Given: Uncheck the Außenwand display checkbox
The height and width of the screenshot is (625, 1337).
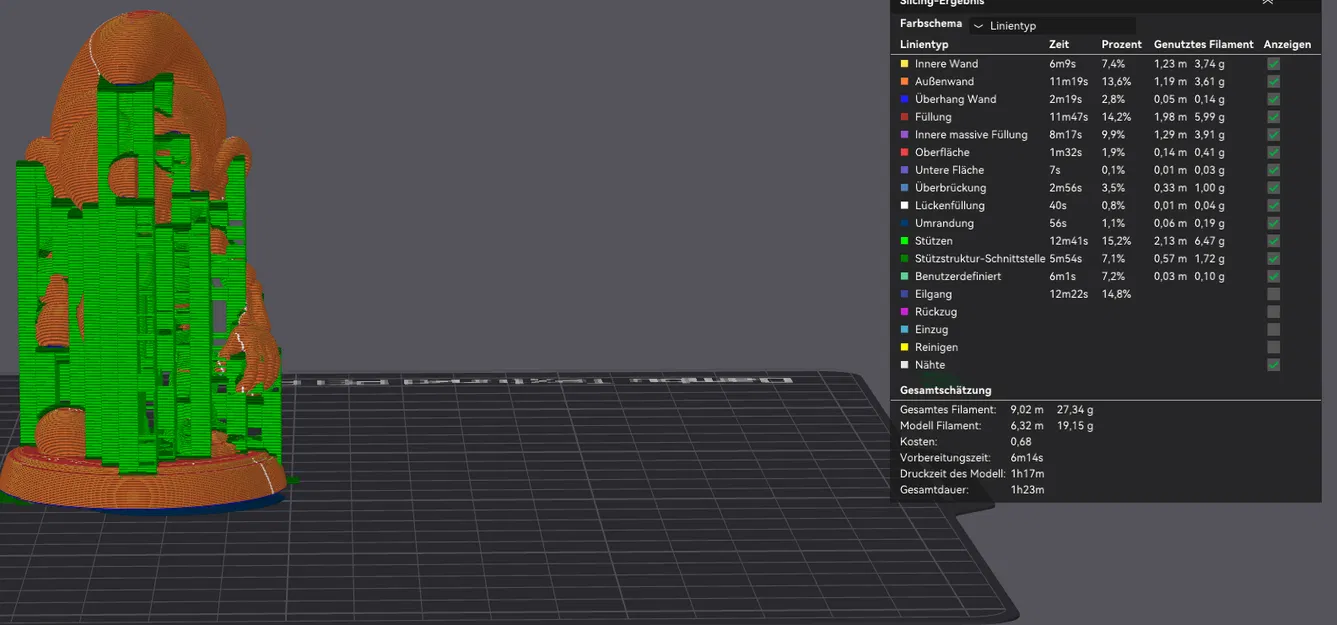Looking at the screenshot, I should tap(1273, 82).
